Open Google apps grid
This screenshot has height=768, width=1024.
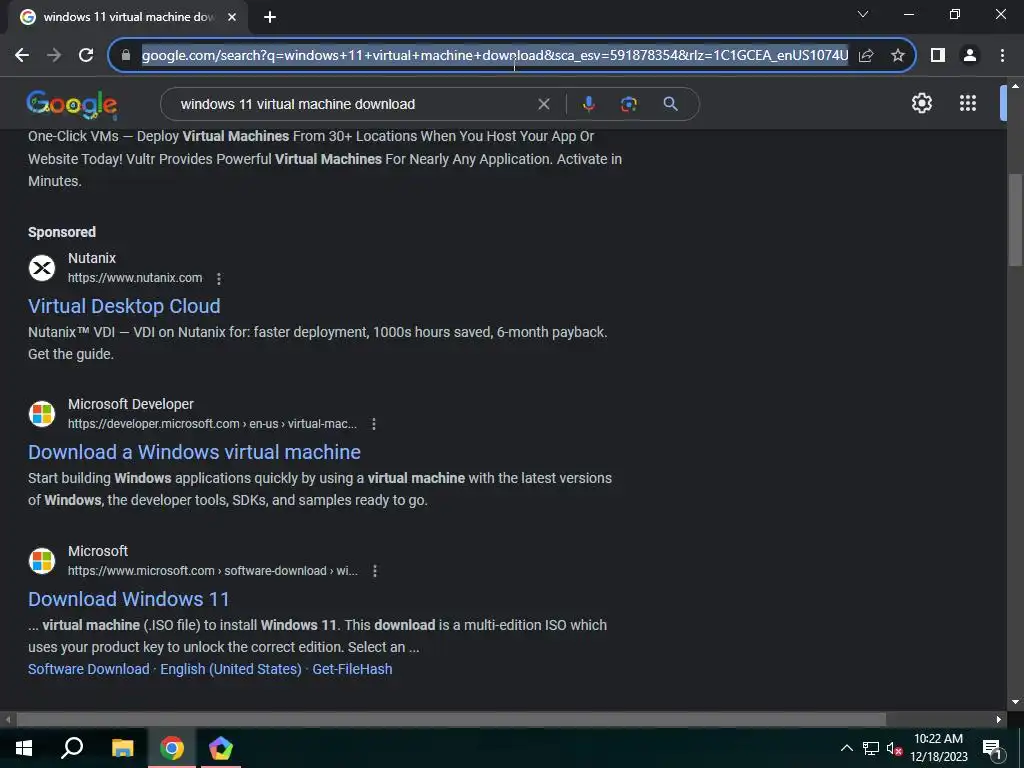pos(968,103)
